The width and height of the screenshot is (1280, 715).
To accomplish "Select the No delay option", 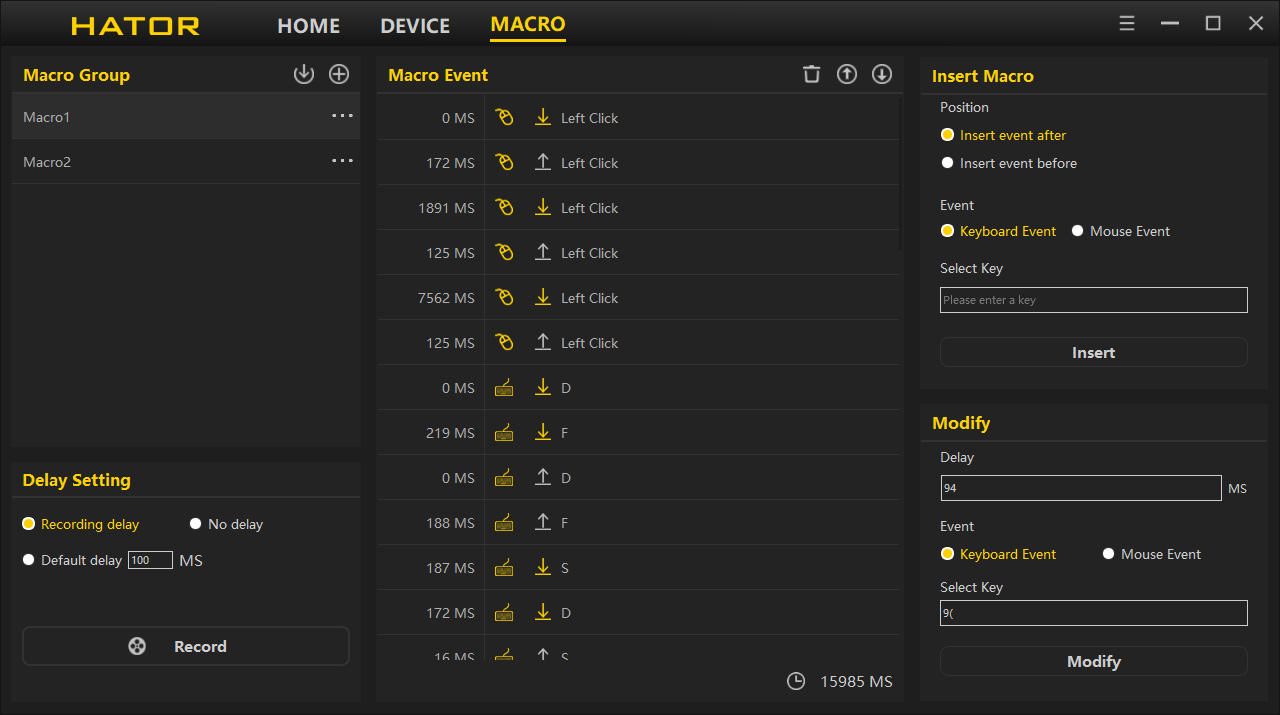I will 196,524.
